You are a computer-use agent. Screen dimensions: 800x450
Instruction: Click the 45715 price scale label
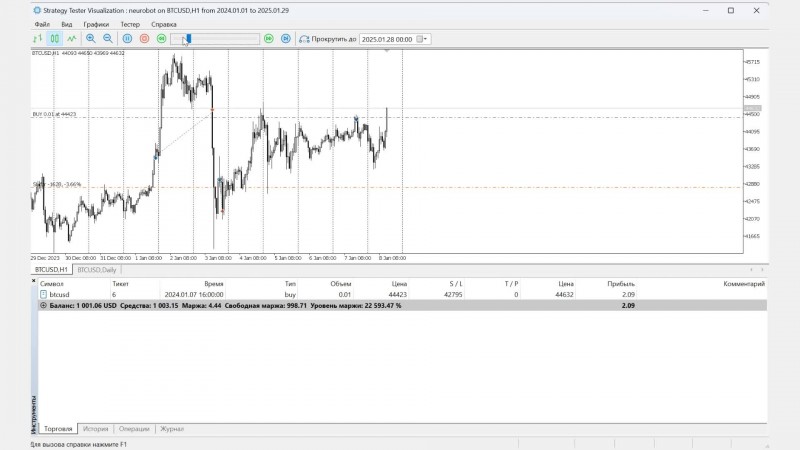(x=753, y=62)
